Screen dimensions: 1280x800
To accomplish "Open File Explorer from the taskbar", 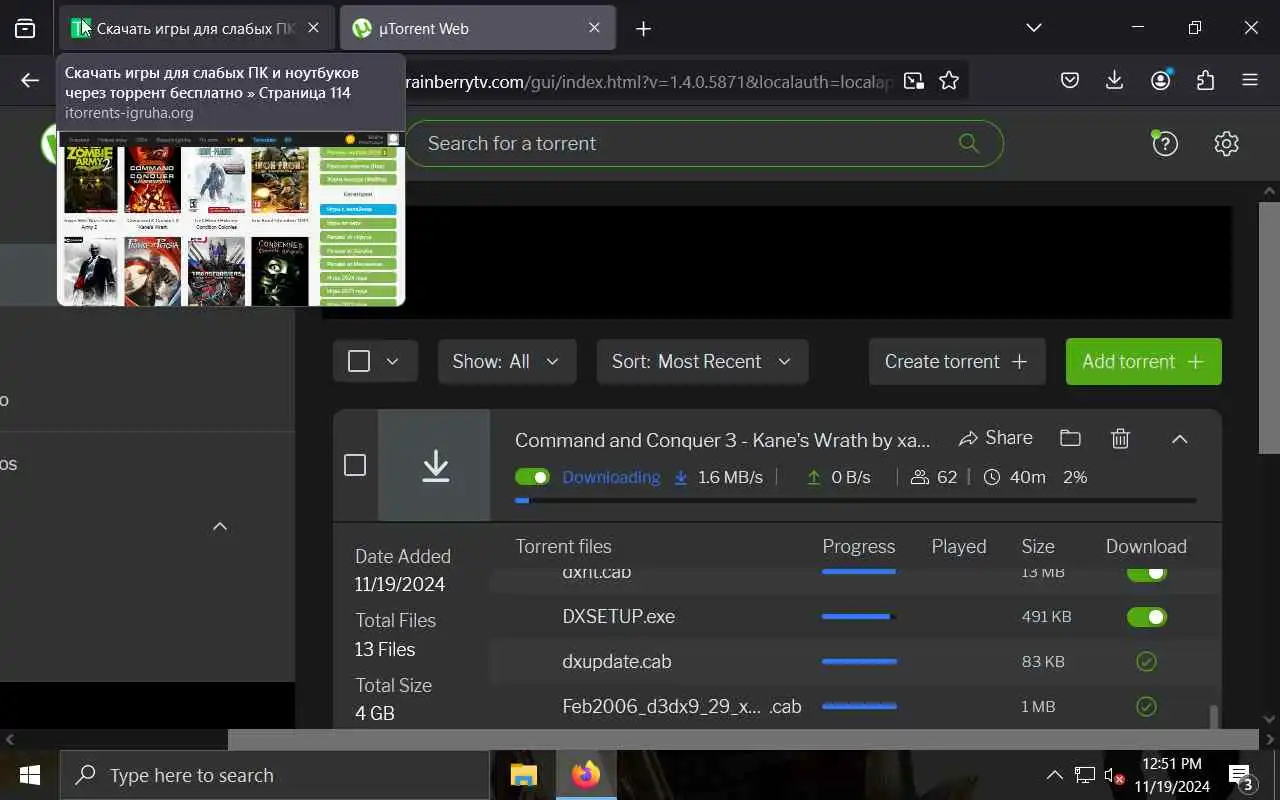I will pyautogui.click(x=524, y=775).
